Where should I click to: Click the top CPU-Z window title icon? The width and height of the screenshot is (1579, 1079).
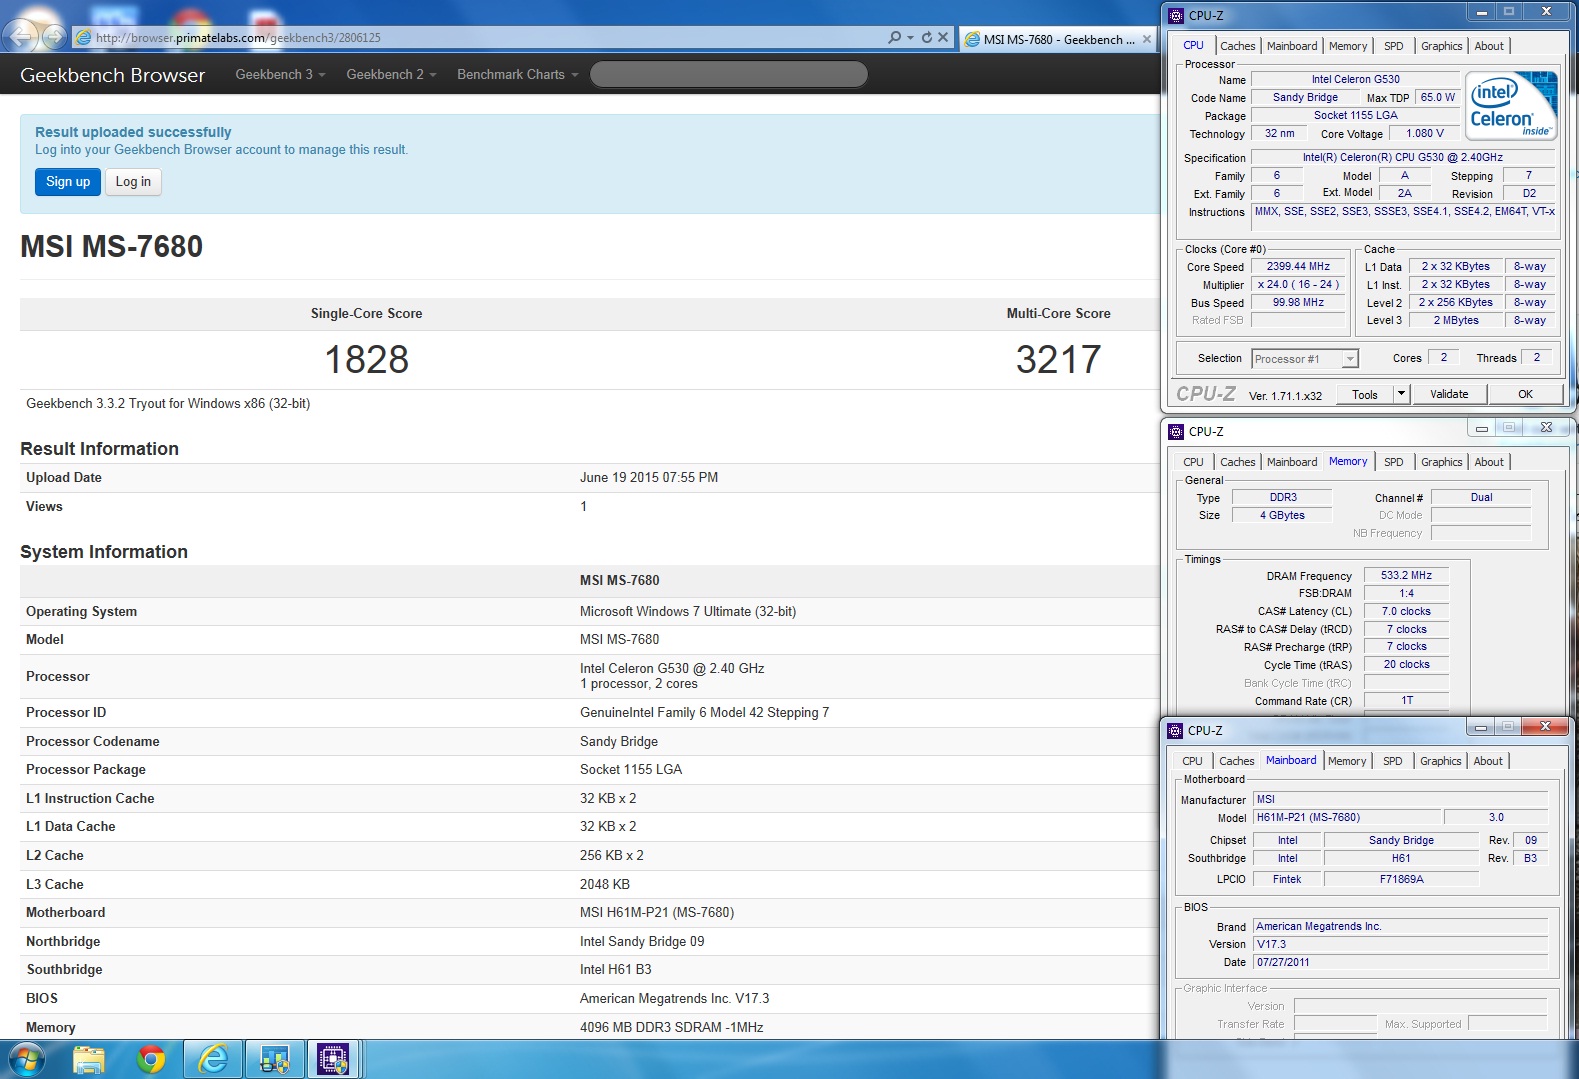[1176, 15]
